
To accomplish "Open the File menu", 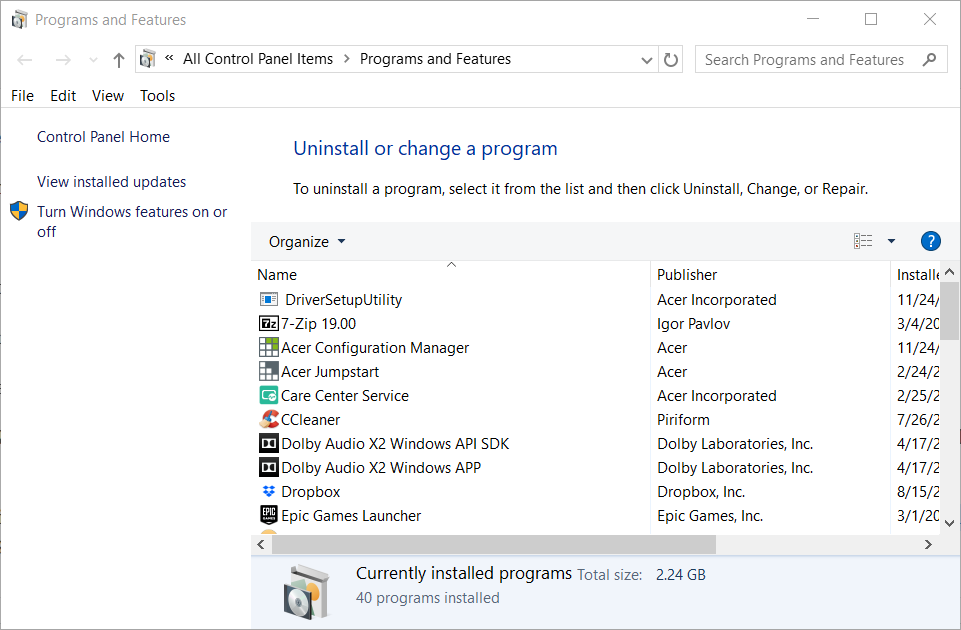I will [x=22, y=96].
